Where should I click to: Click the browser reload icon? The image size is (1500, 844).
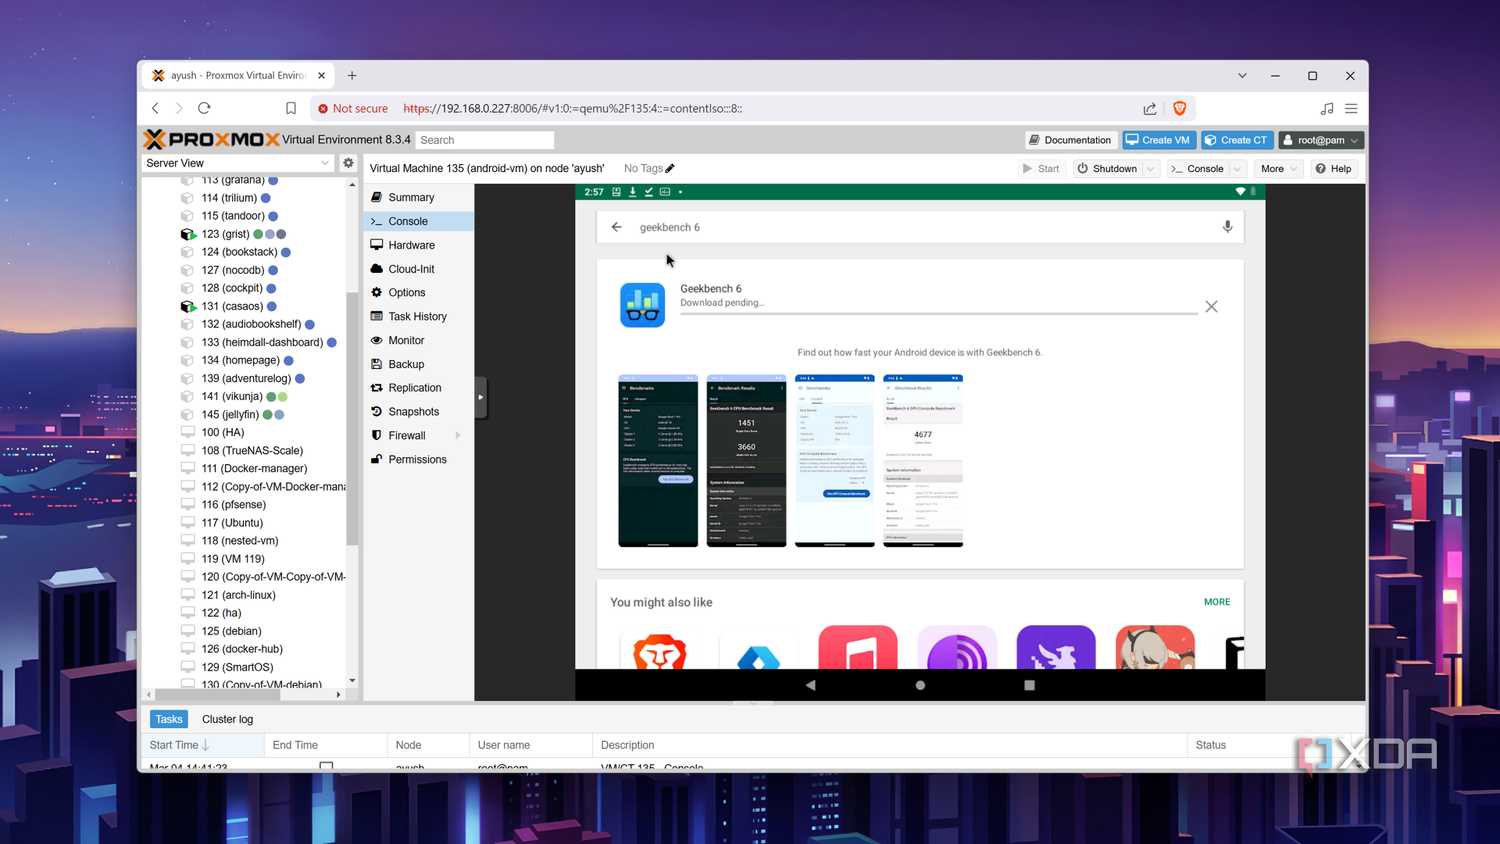point(204,108)
